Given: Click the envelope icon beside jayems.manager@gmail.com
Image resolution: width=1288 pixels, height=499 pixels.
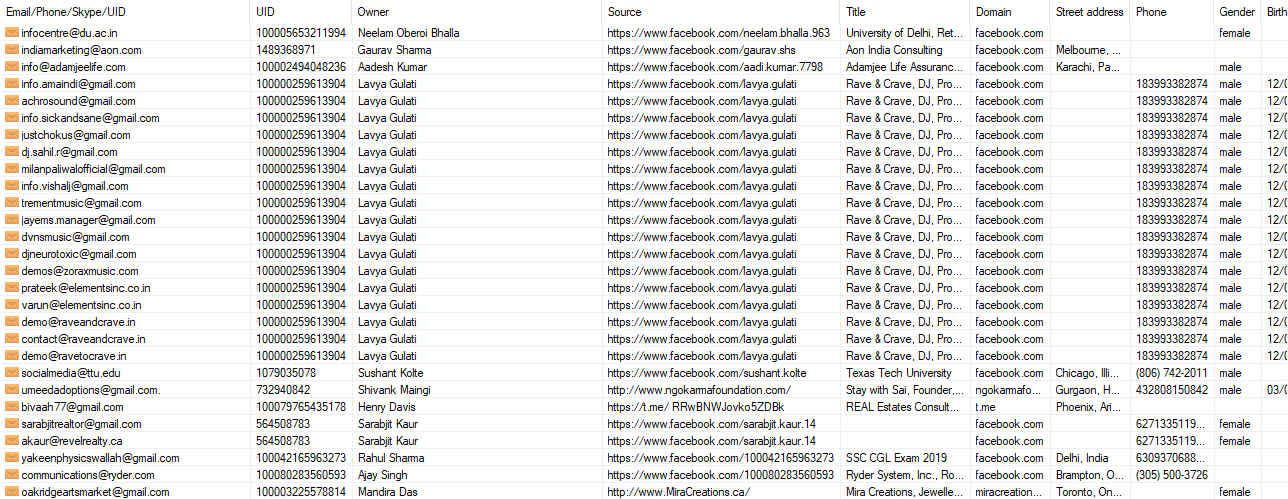Looking at the screenshot, I should pos(12,220).
